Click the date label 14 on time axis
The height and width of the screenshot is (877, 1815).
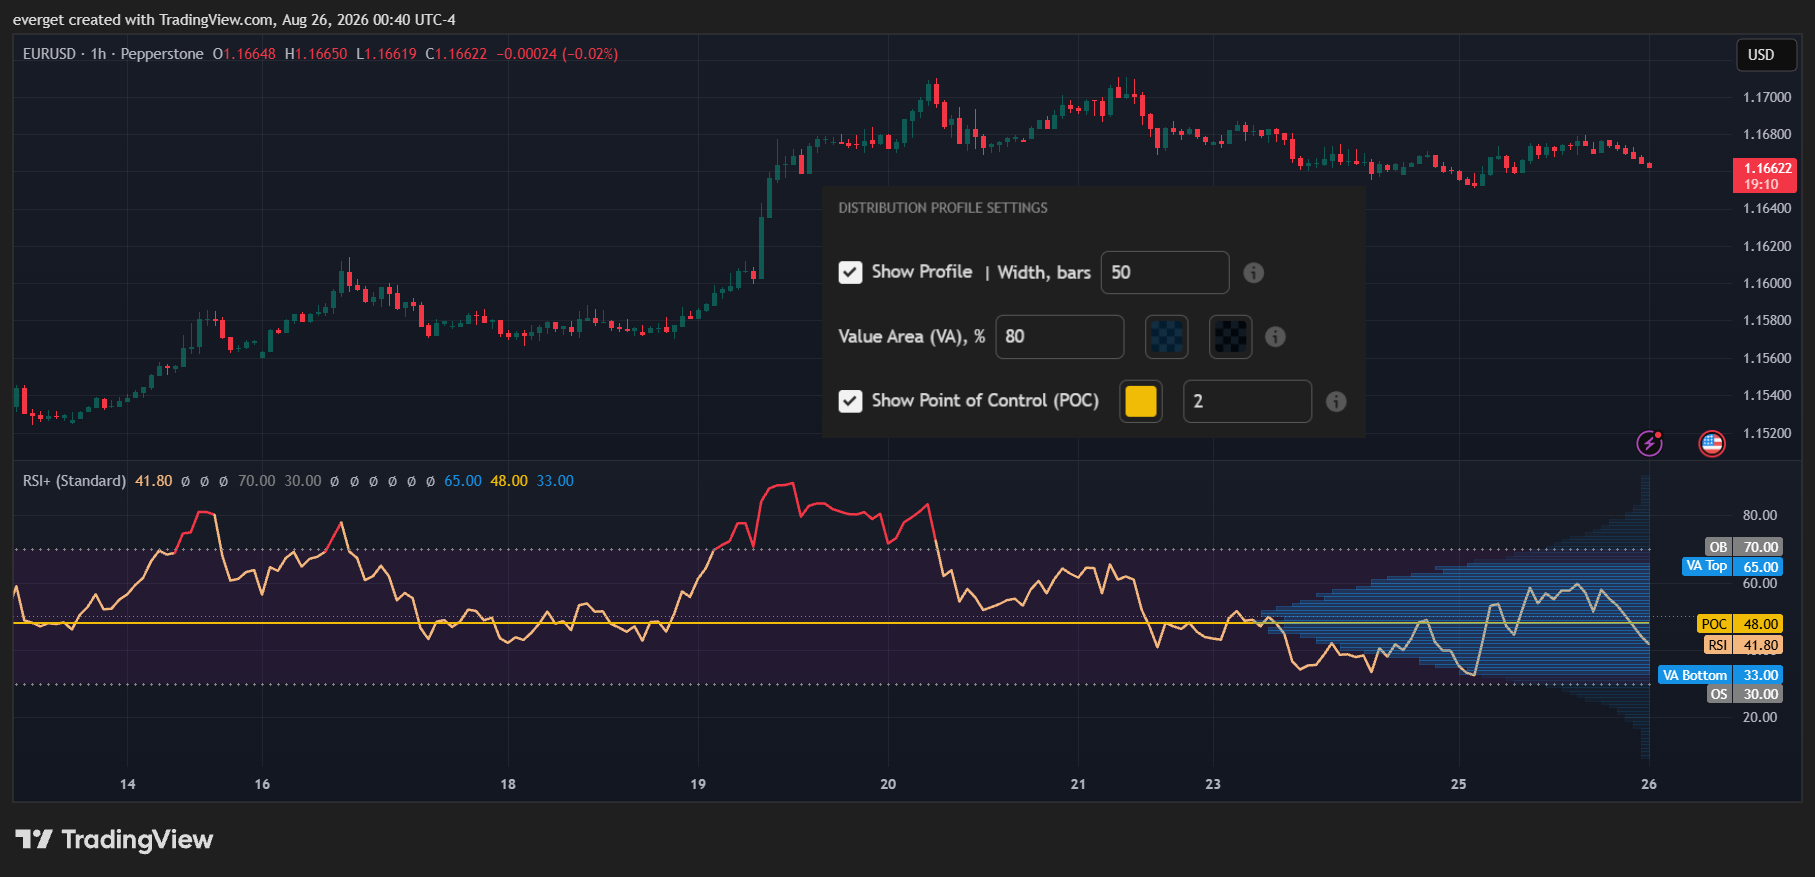(127, 784)
